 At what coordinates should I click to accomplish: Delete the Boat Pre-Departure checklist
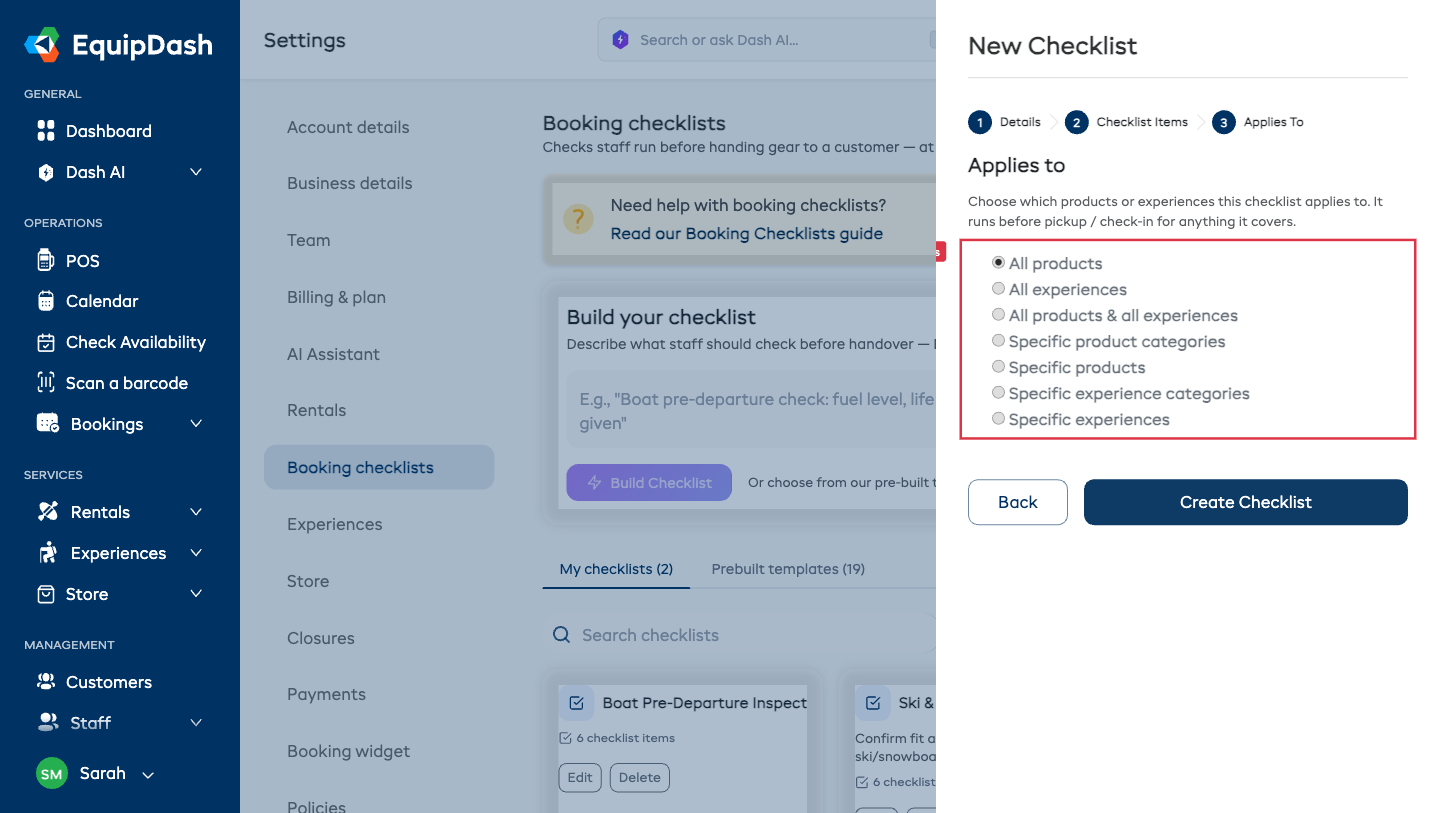coord(640,777)
